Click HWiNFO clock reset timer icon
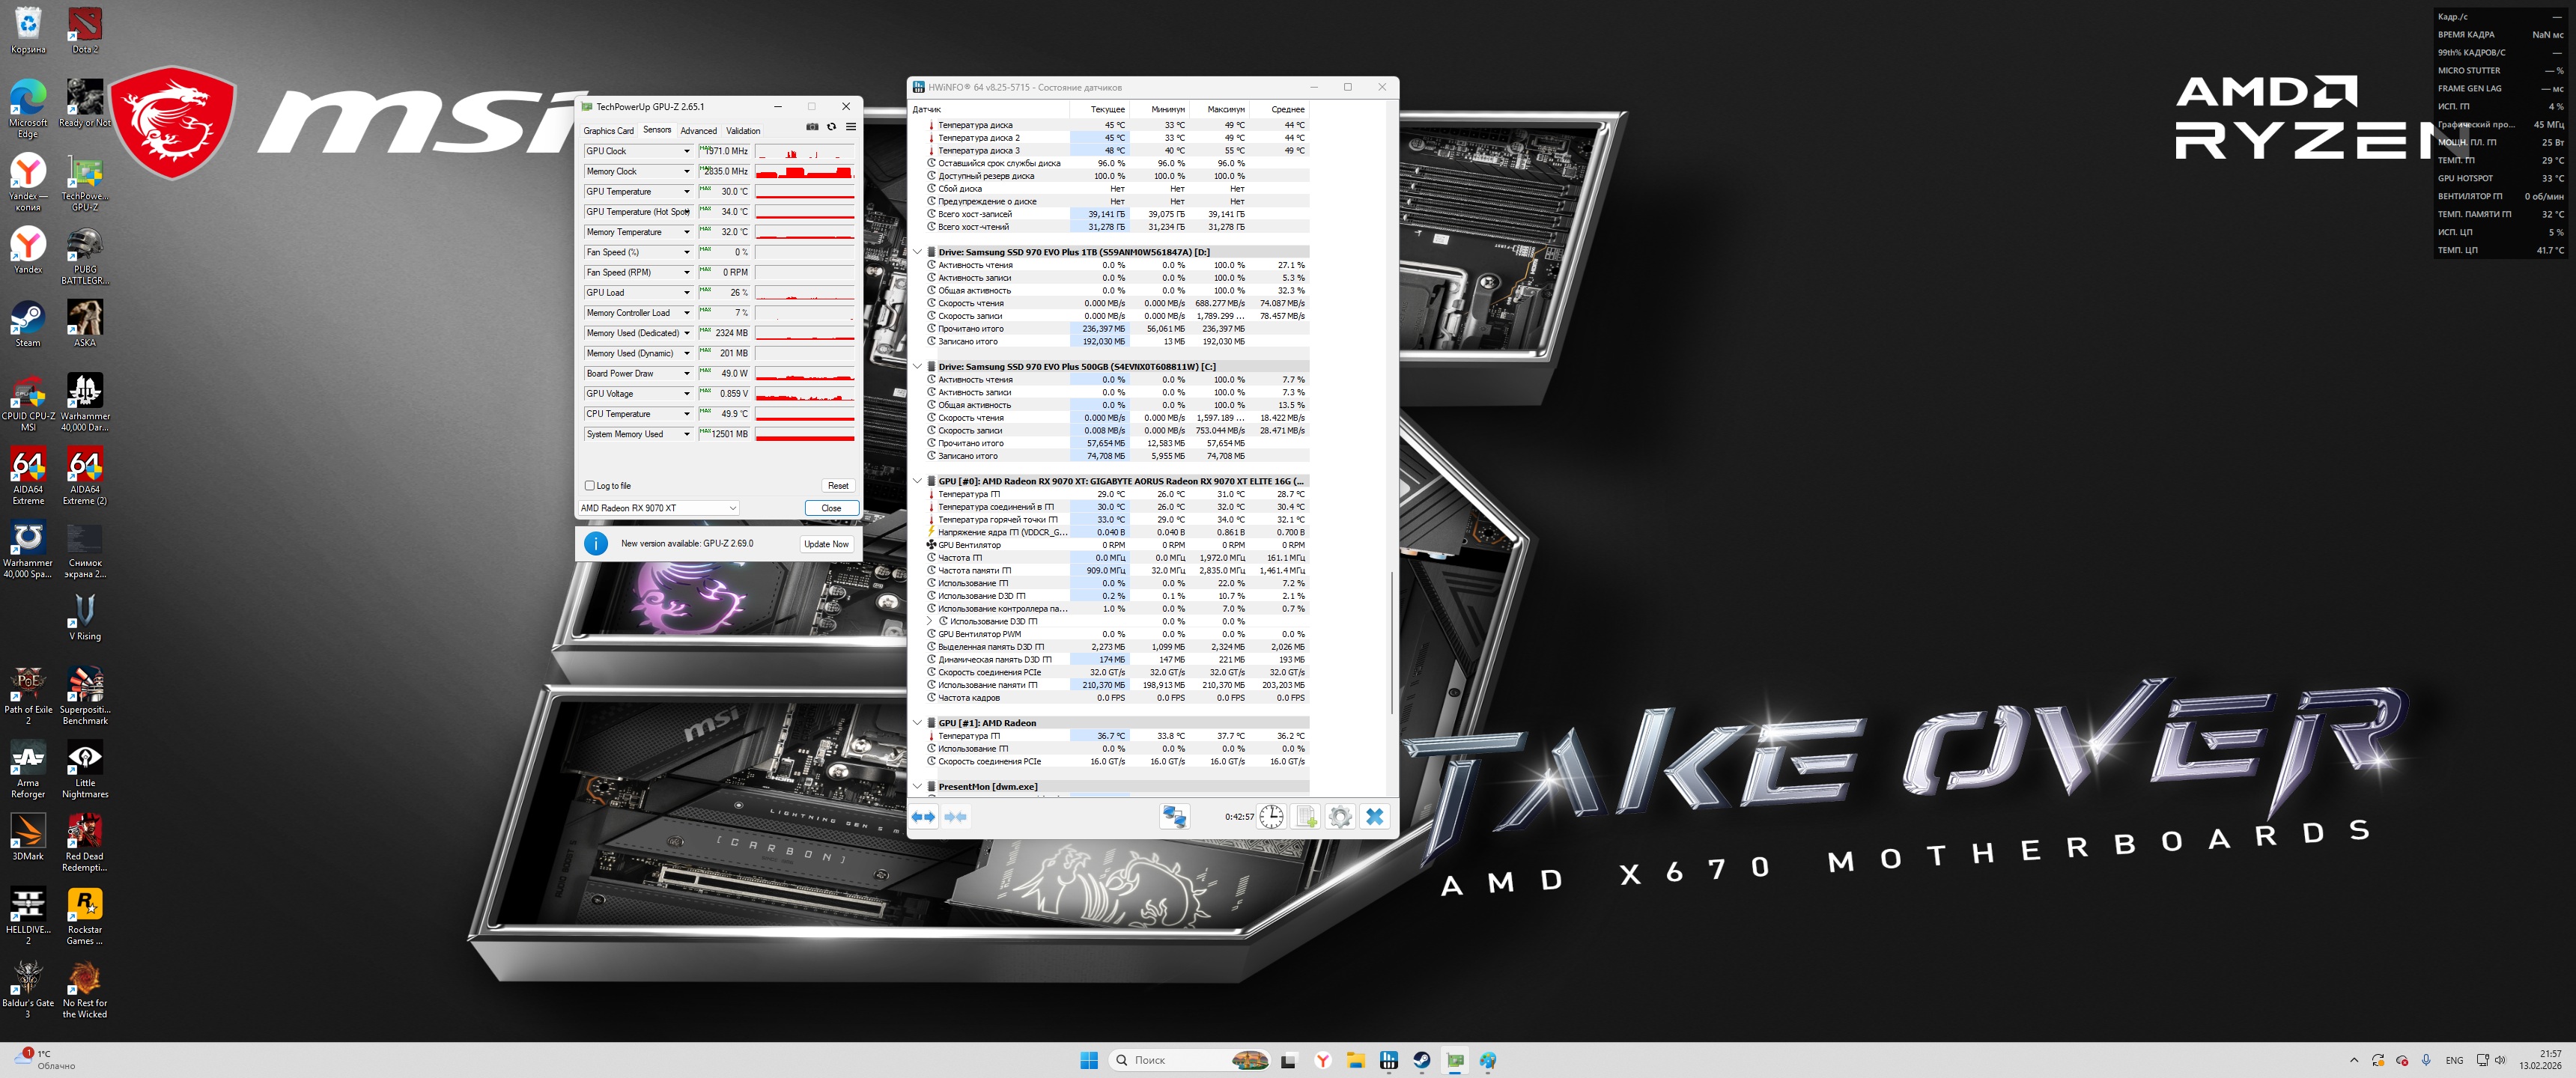 tap(1271, 817)
